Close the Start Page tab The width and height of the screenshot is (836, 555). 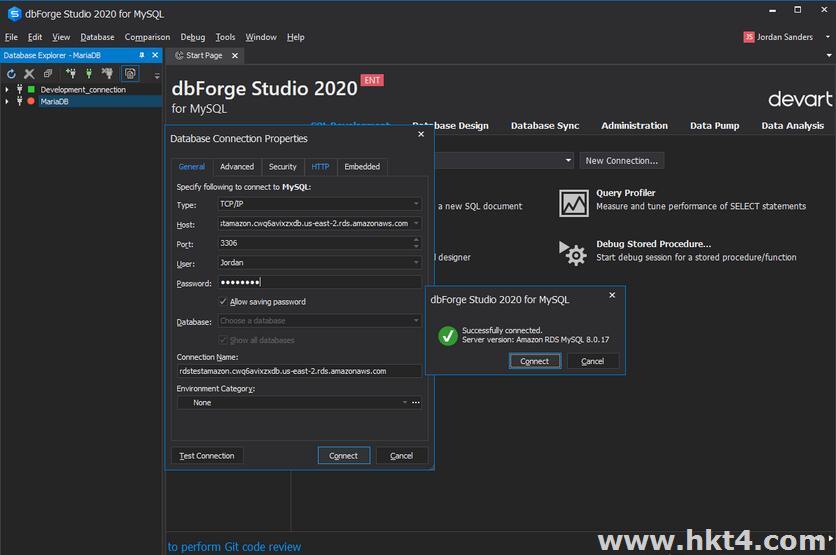pos(235,55)
